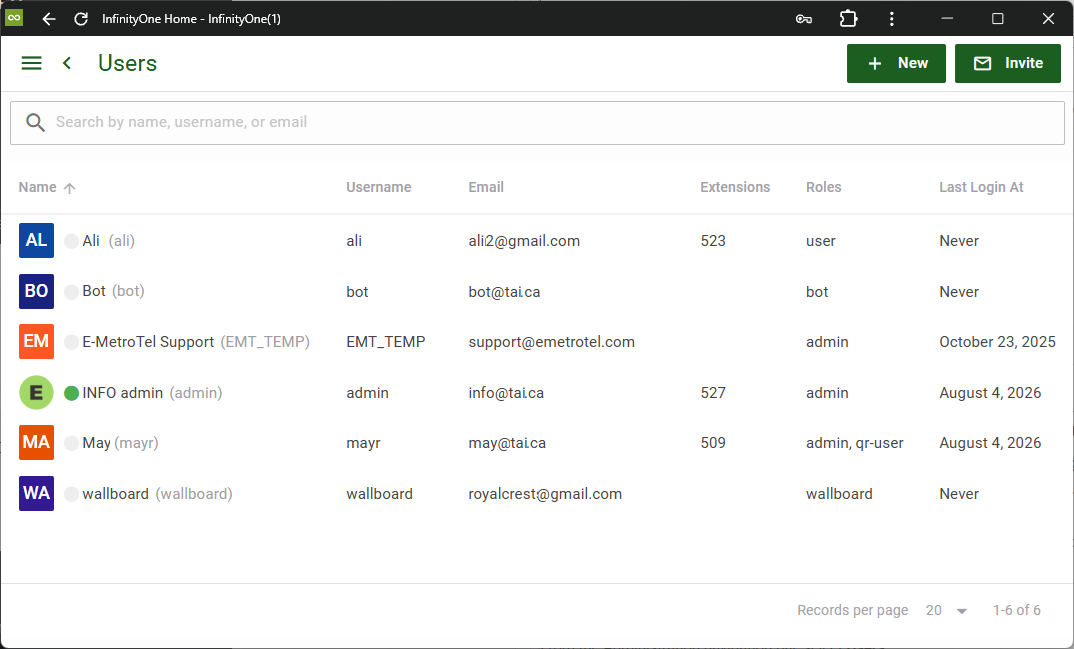Click the BO avatar for Bot

pyautogui.click(x=36, y=291)
